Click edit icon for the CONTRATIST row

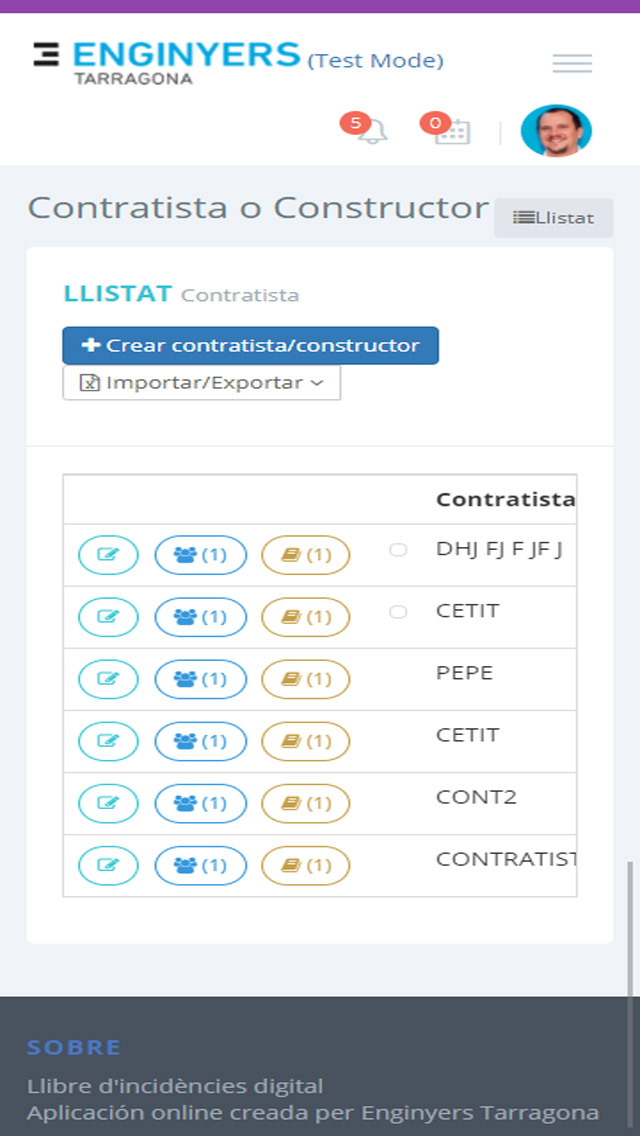pyautogui.click(x=108, y=865)
